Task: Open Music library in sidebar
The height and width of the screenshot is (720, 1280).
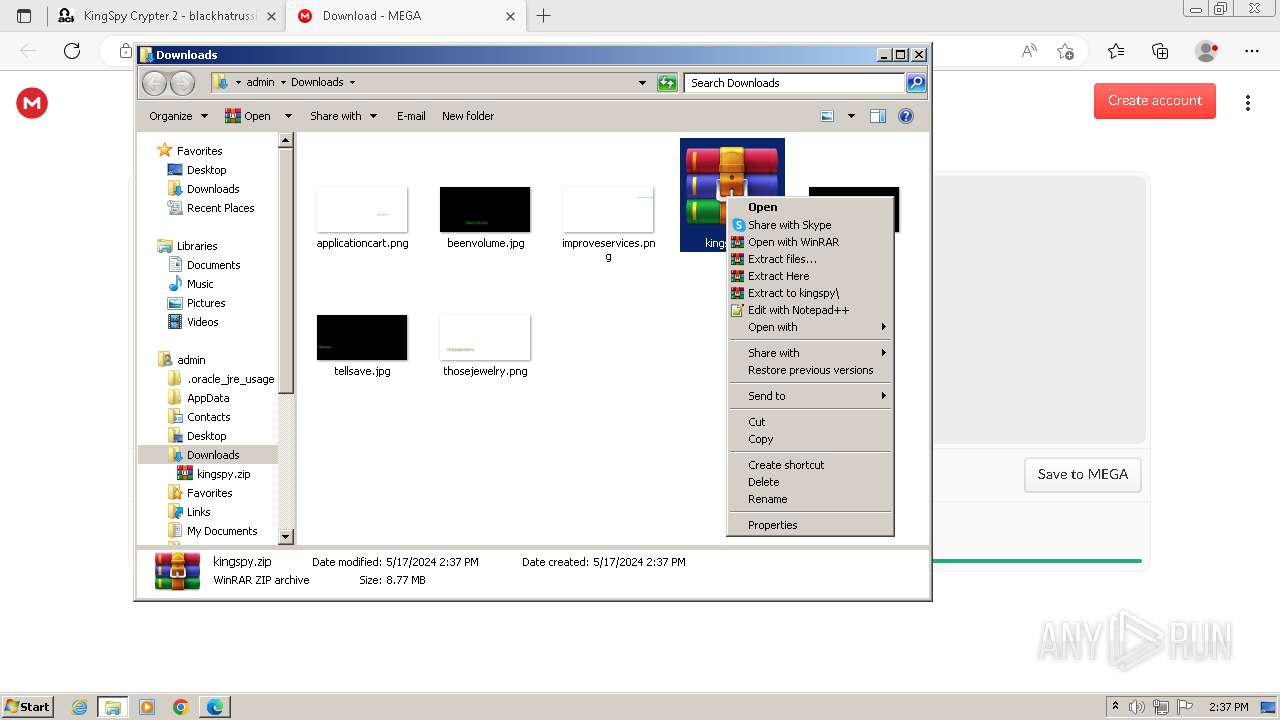Action: tap(200, 284)
